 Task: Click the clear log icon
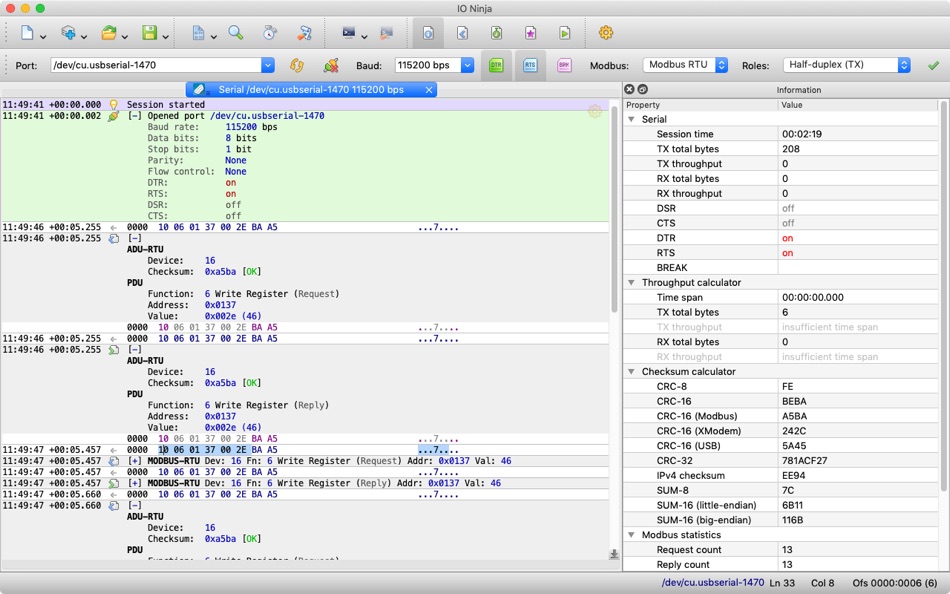point(304,33)
